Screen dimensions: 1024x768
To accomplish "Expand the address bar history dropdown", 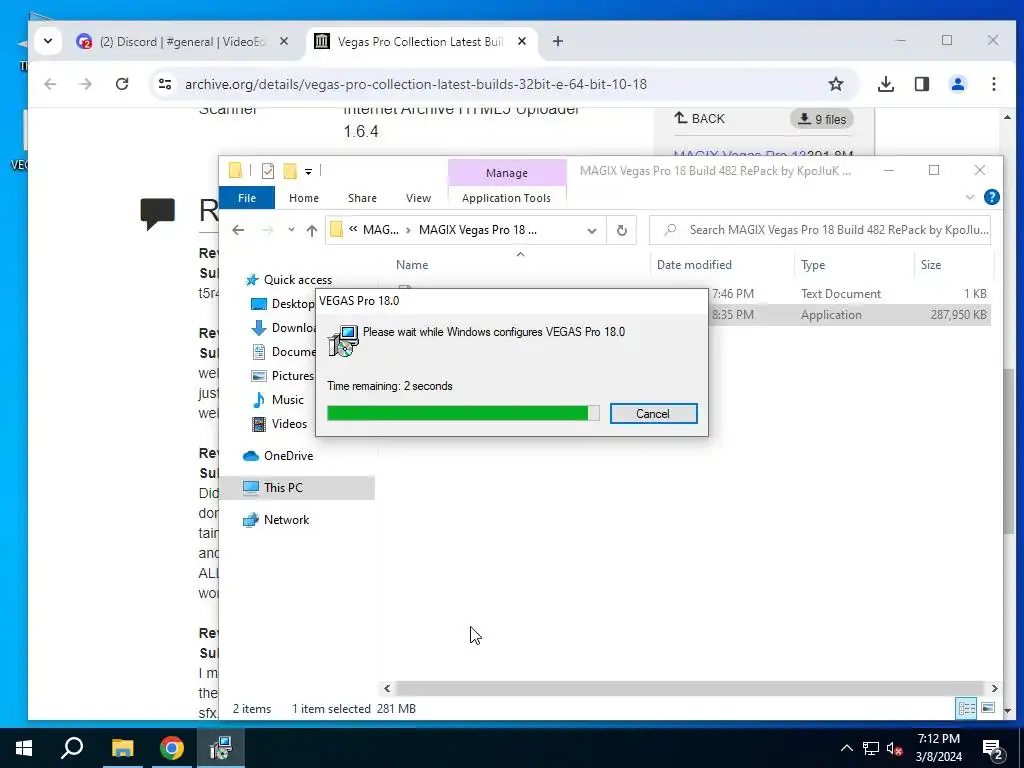I will (x=592, y=231).
